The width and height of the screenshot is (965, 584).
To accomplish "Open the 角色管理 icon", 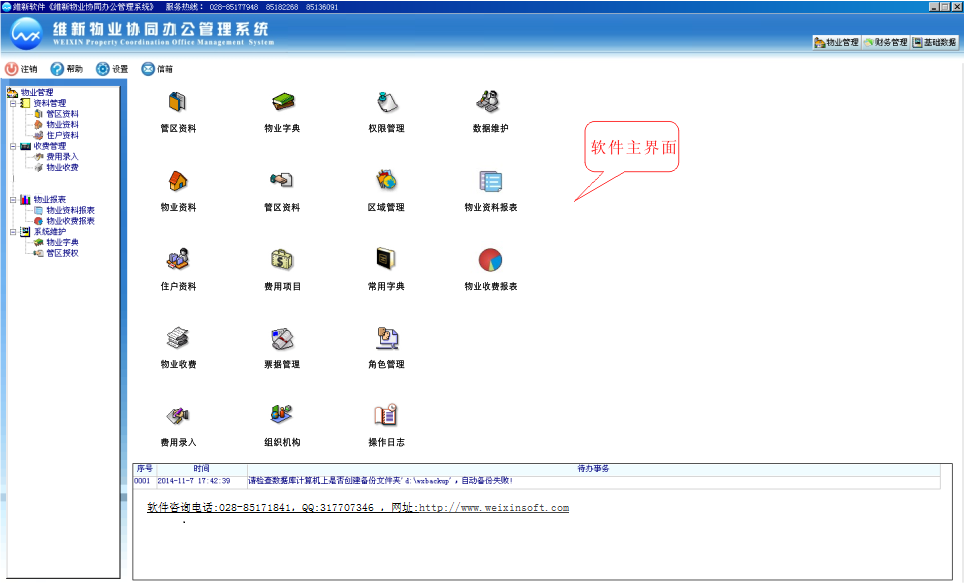I will coord(386,338).
